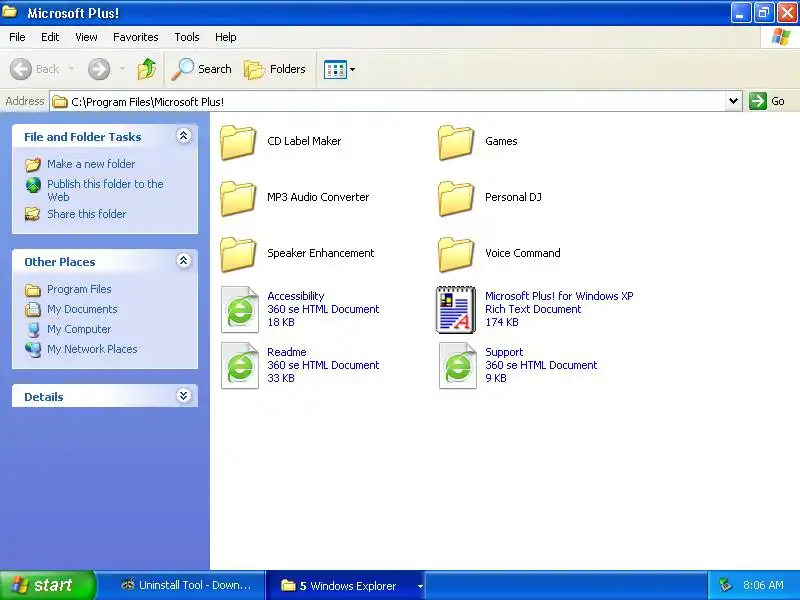The image size is (800, 600).
Task: Click the Views icon in toolbar
Action: tap(335, 69)
